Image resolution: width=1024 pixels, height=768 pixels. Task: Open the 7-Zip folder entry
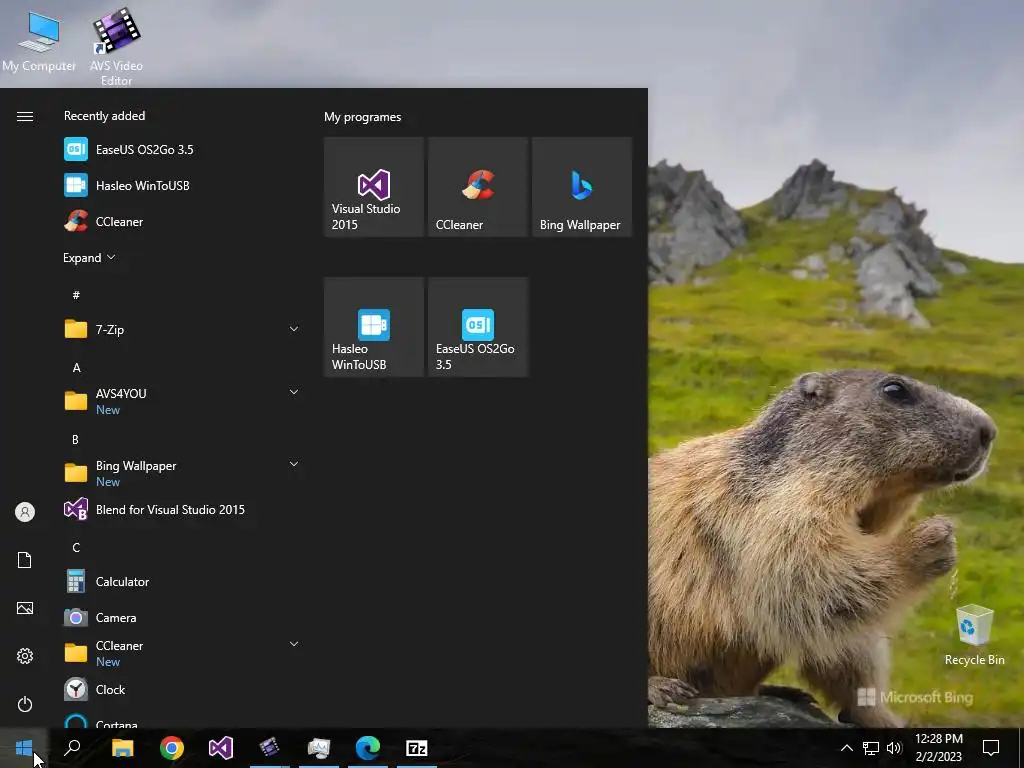[x=180, y=329]
